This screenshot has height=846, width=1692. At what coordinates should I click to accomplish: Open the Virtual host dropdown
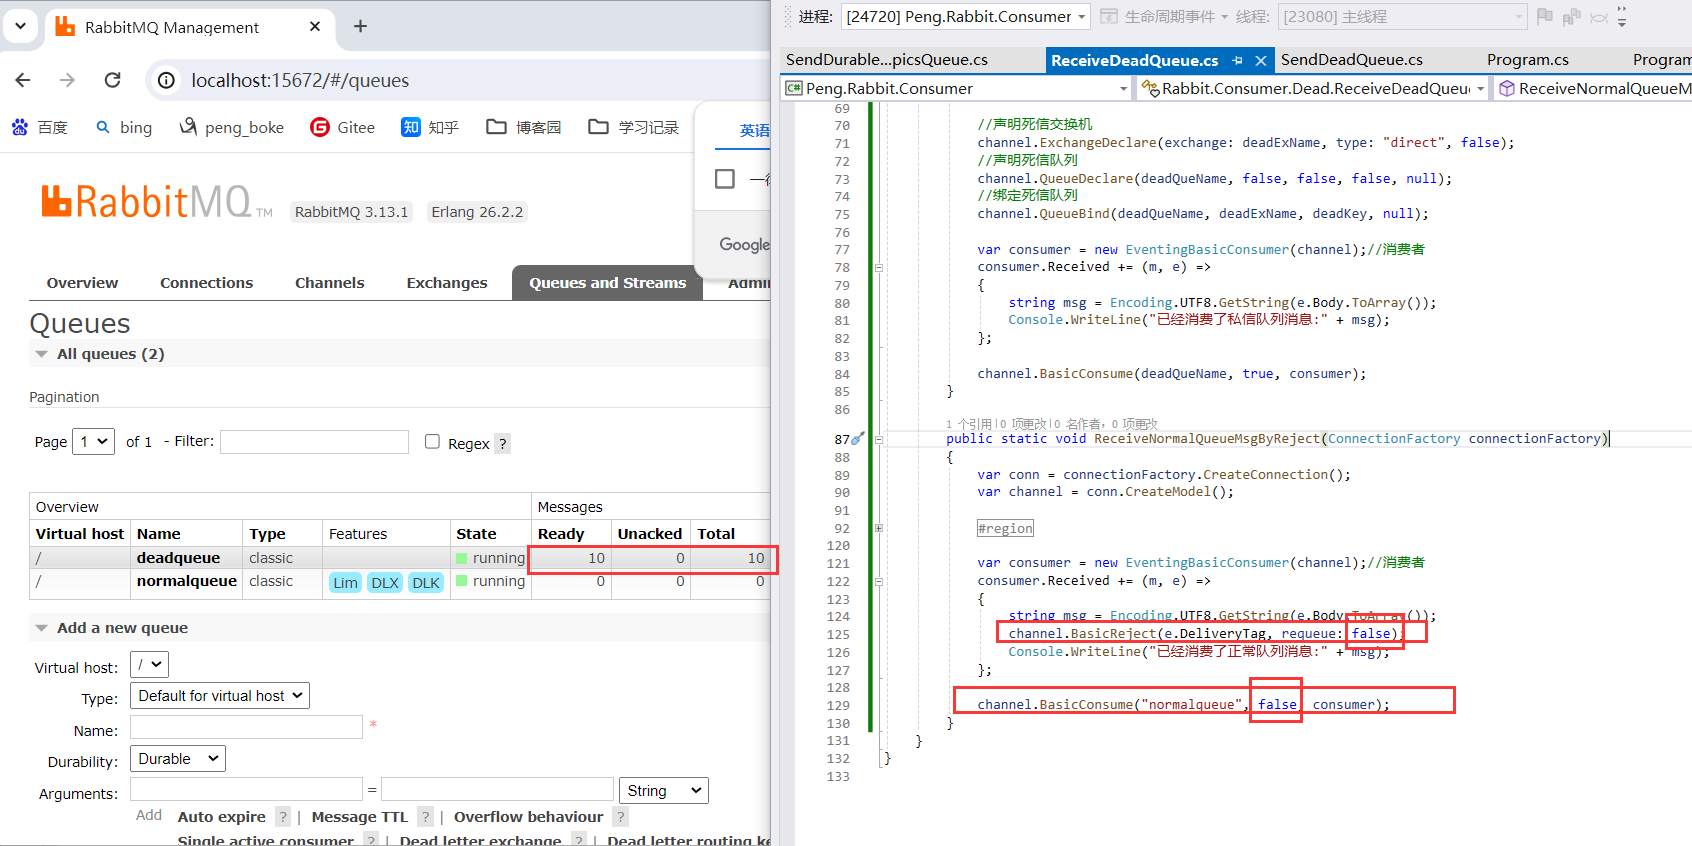(x=149, y=664)
